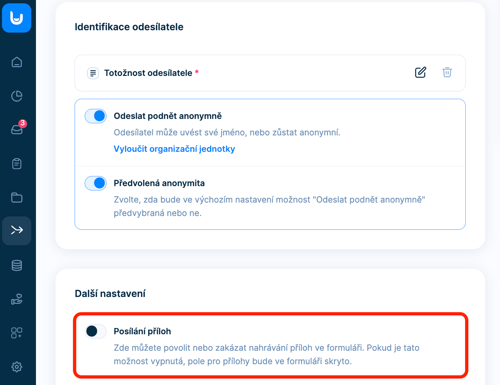Delete the Totožnost odesílatele field
Screen dimensions: 500x385
447,72
